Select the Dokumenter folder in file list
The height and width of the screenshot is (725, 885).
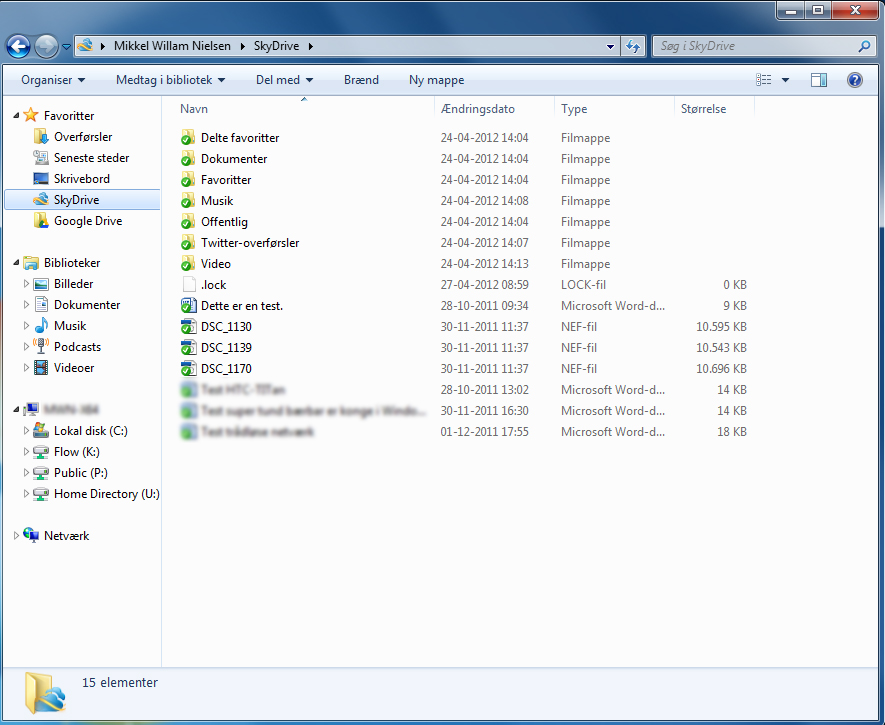click(234, 159)
